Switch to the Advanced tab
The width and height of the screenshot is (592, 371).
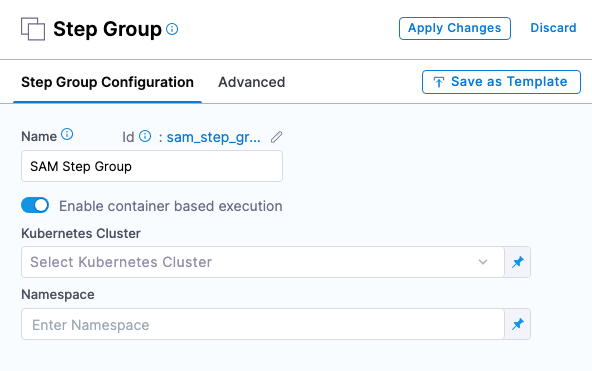click(251, 82)
